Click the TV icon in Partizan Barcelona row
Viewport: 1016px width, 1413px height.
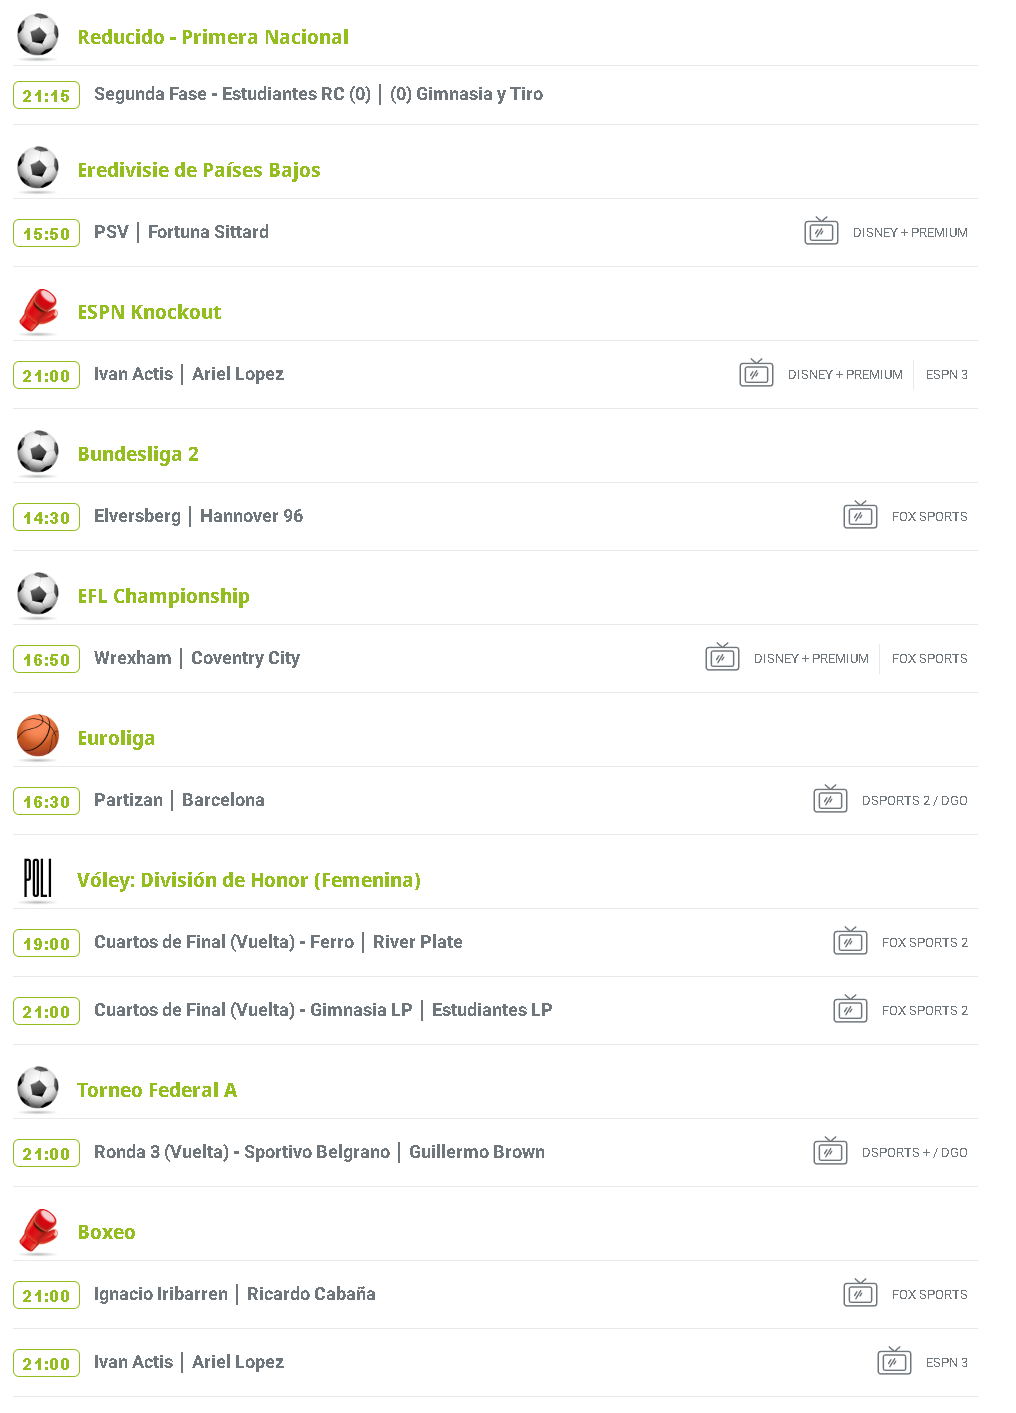pyautogui.click(x=830, y=800)
